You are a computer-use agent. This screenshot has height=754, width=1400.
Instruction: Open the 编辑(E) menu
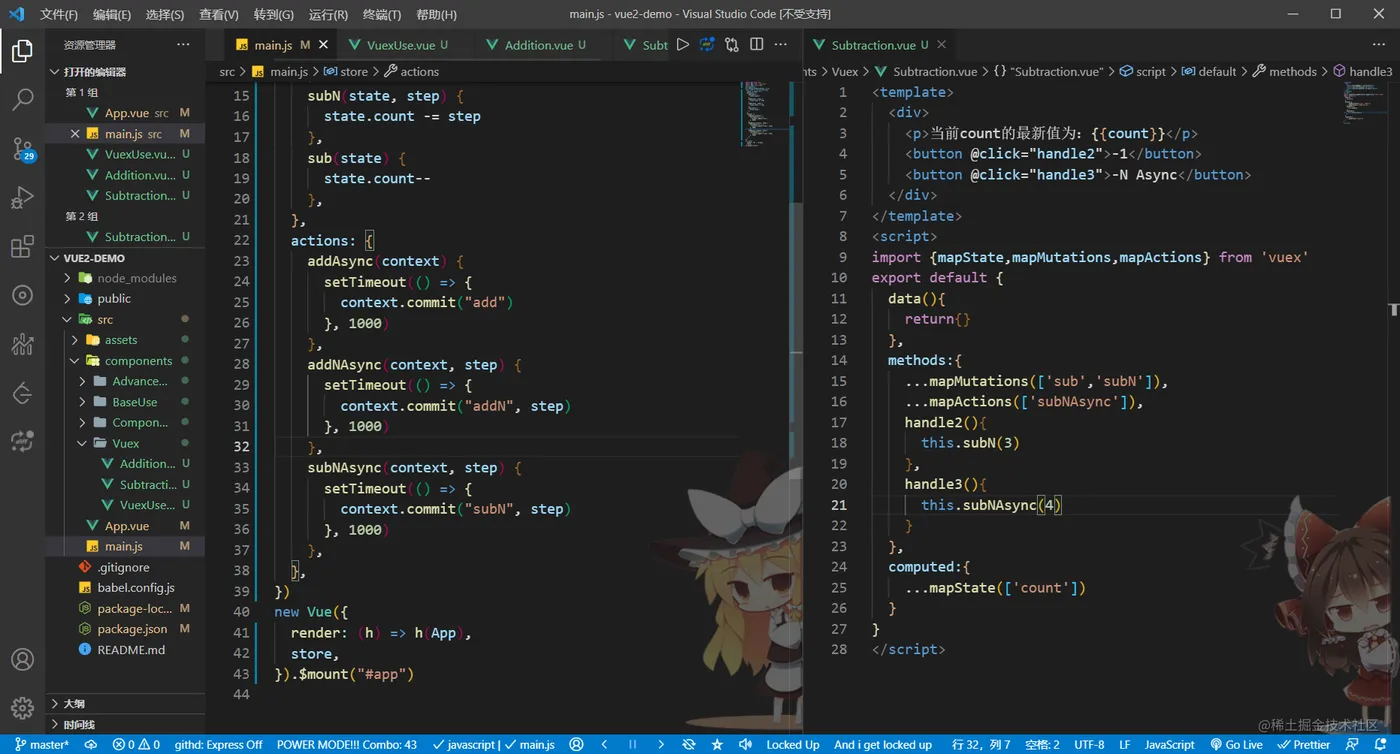point(112,15)
